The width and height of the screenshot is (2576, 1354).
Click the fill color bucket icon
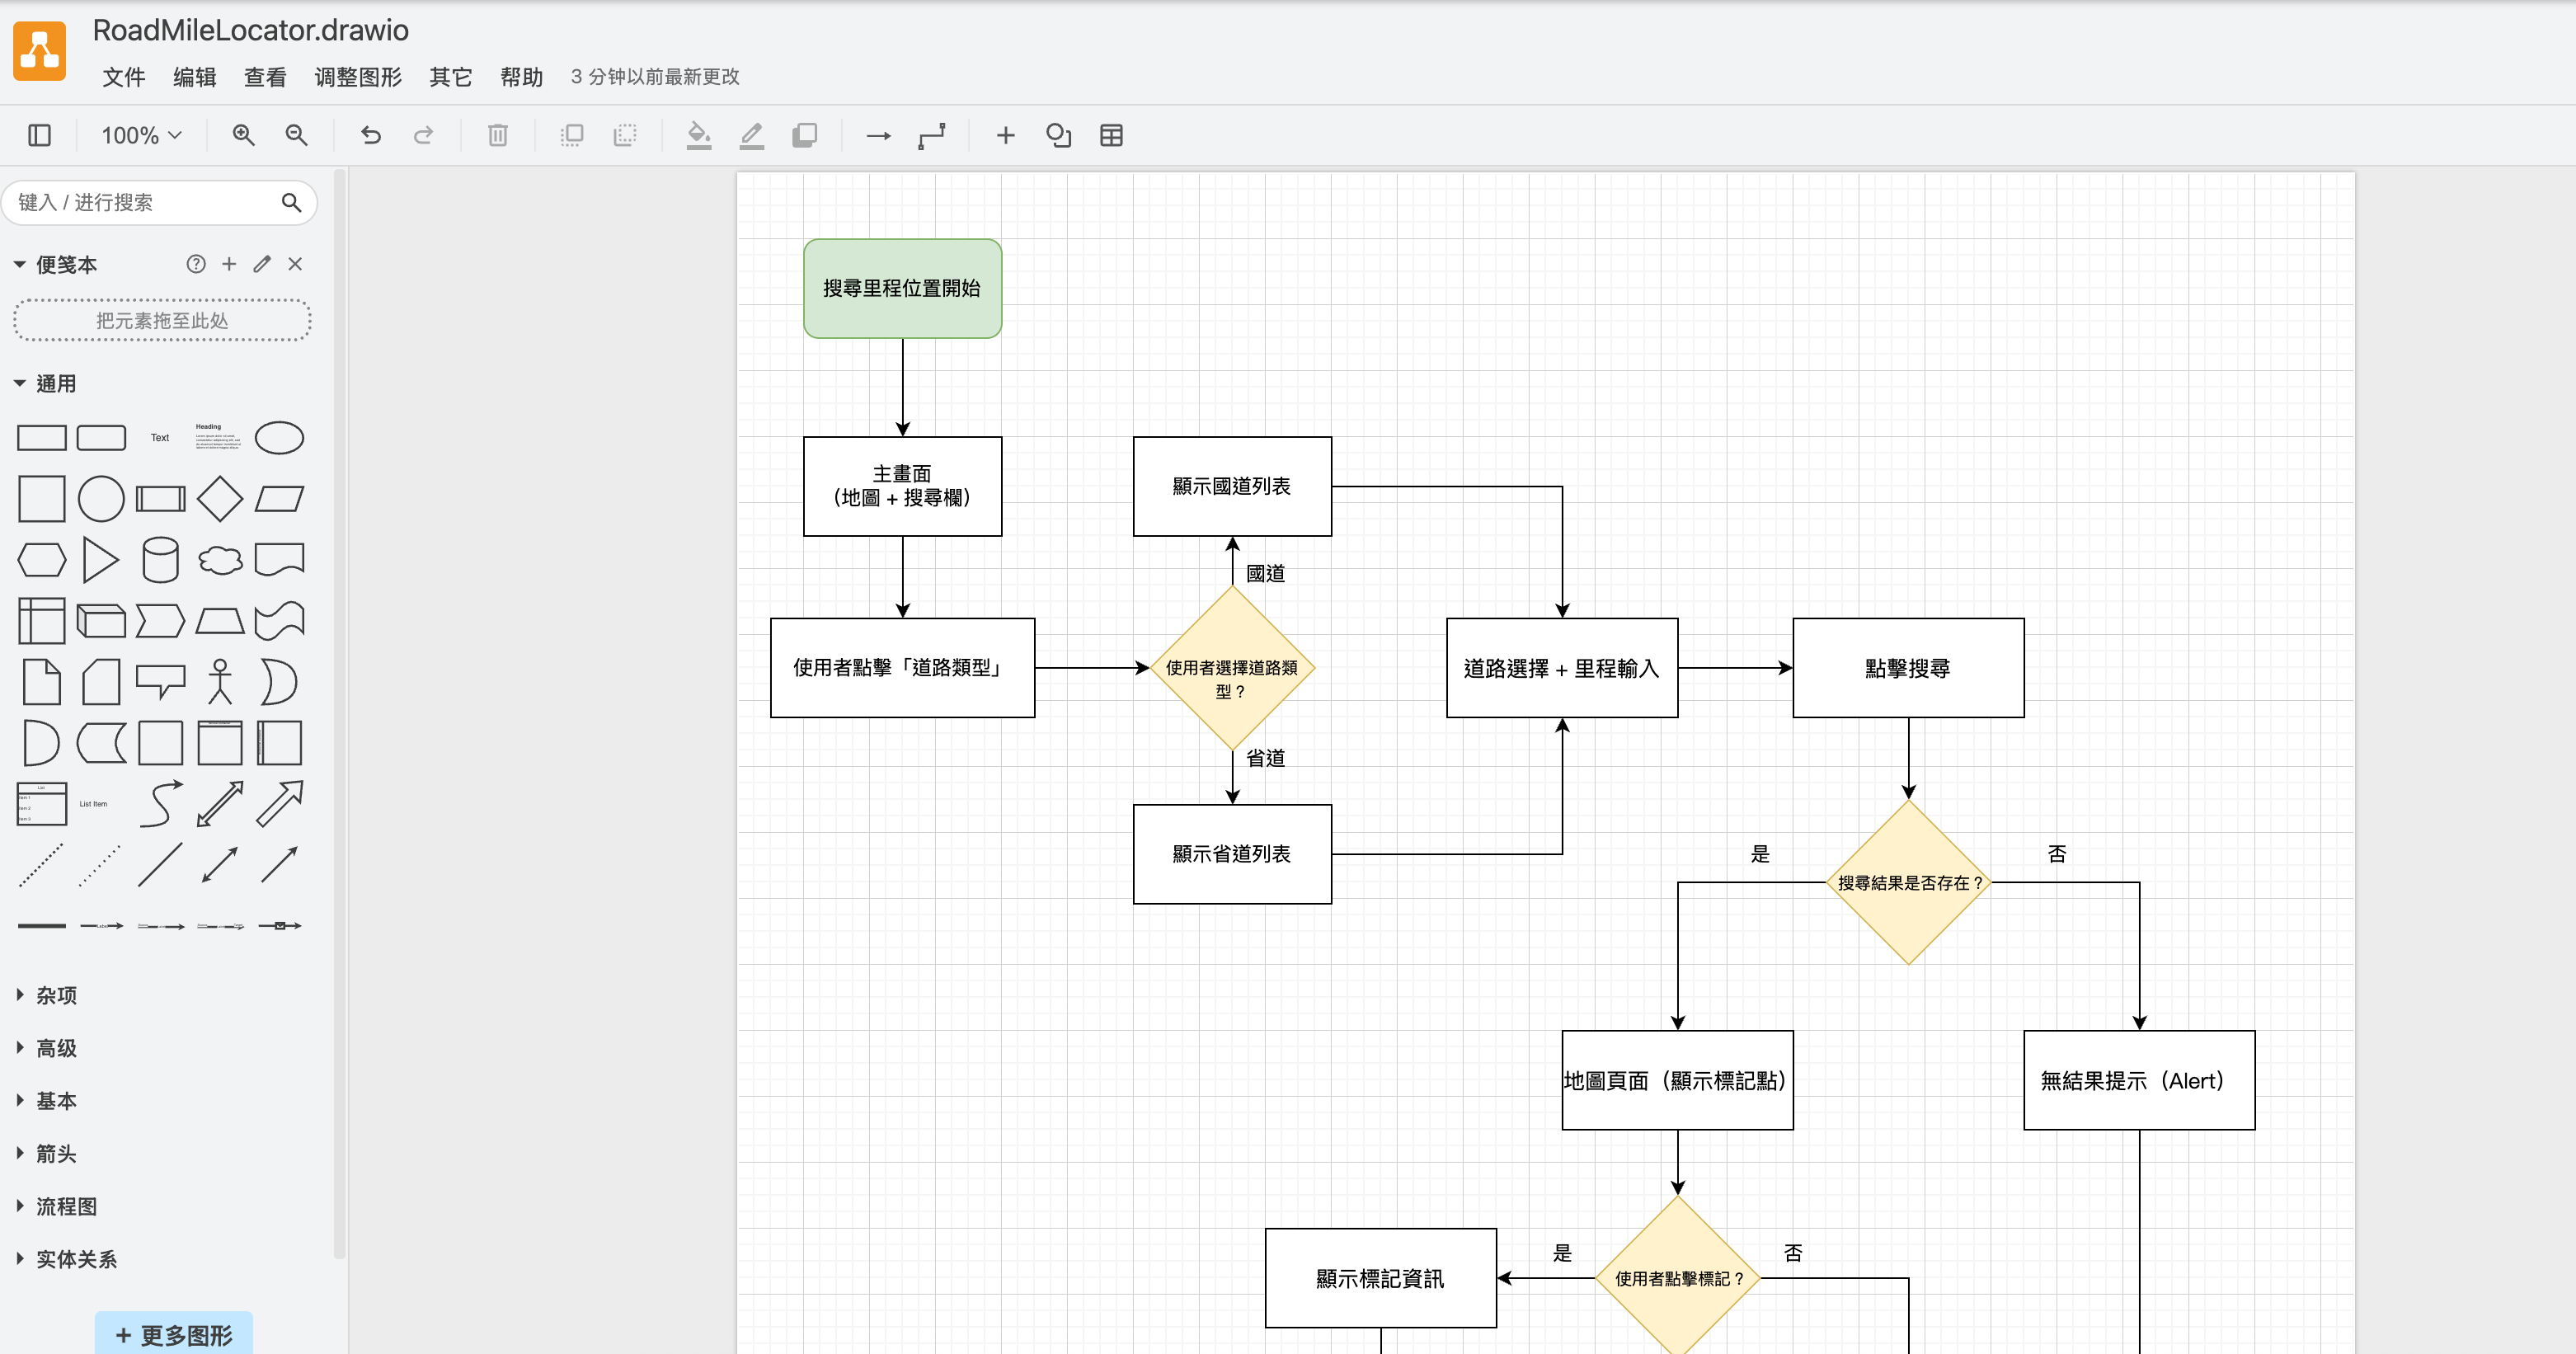point(699,135)
